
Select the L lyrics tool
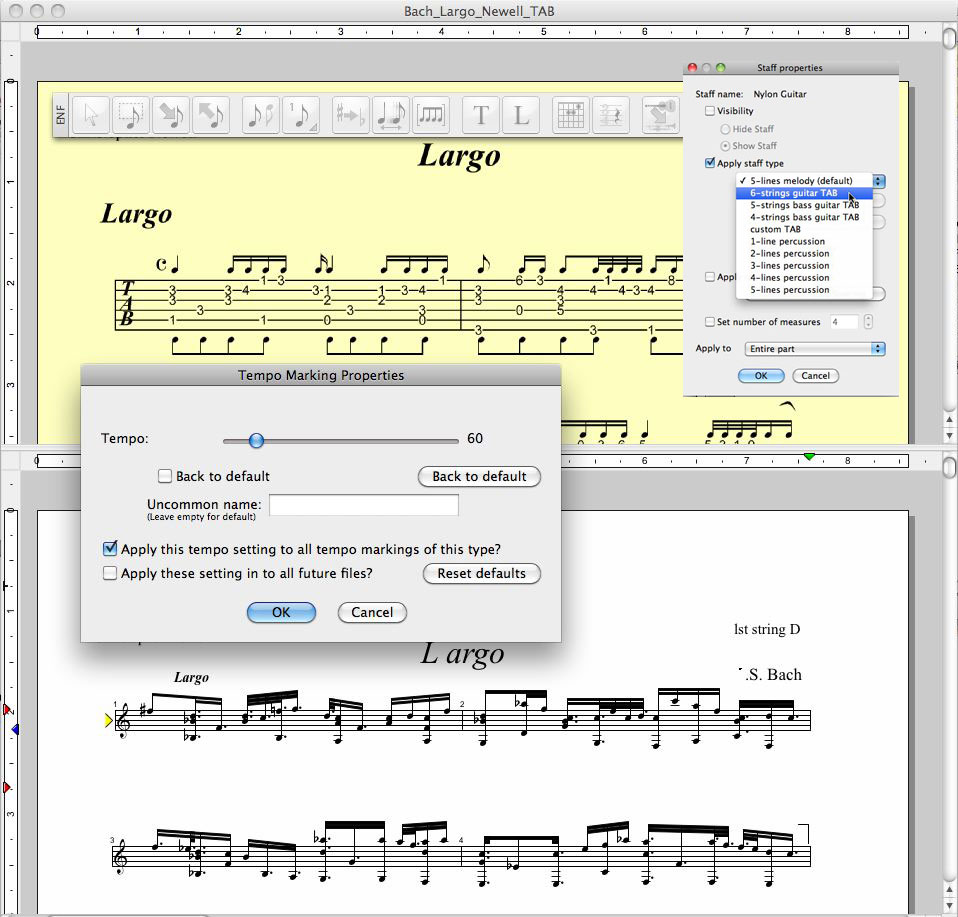[x=521, y=115]
